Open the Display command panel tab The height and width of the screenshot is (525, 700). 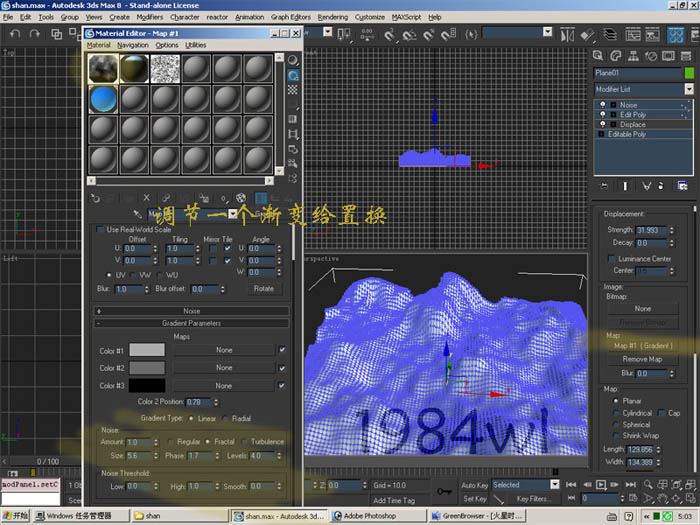(x=668, y=56)
